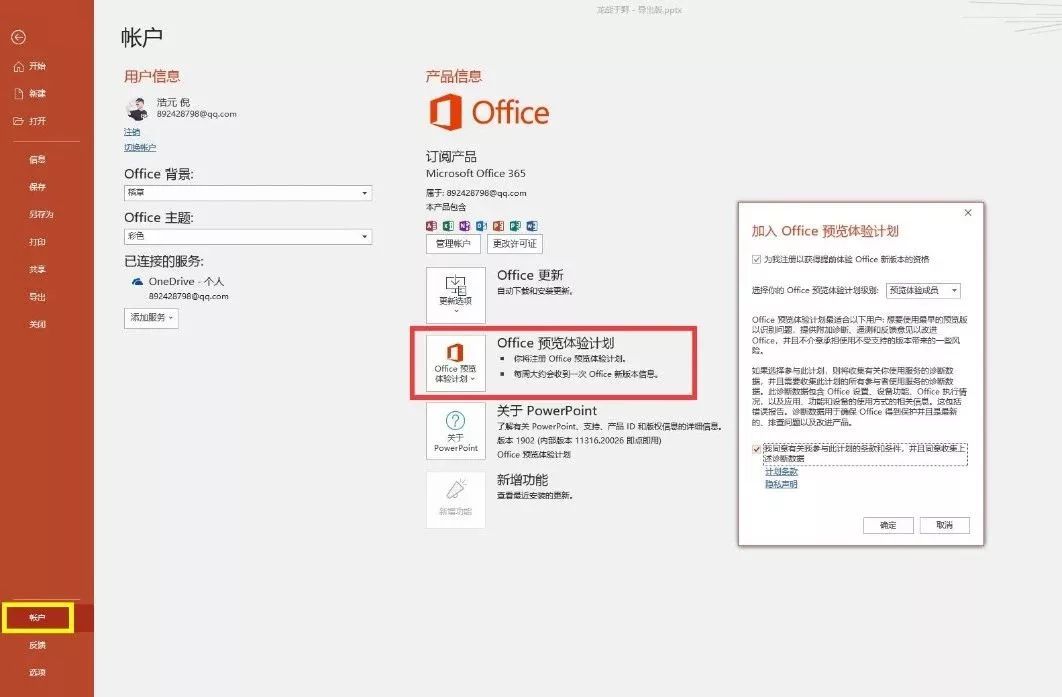Viewport: 1062px width, 697px height.
Task: Click the 注销 (Sign out) link
Action: [x=132, y=132]
